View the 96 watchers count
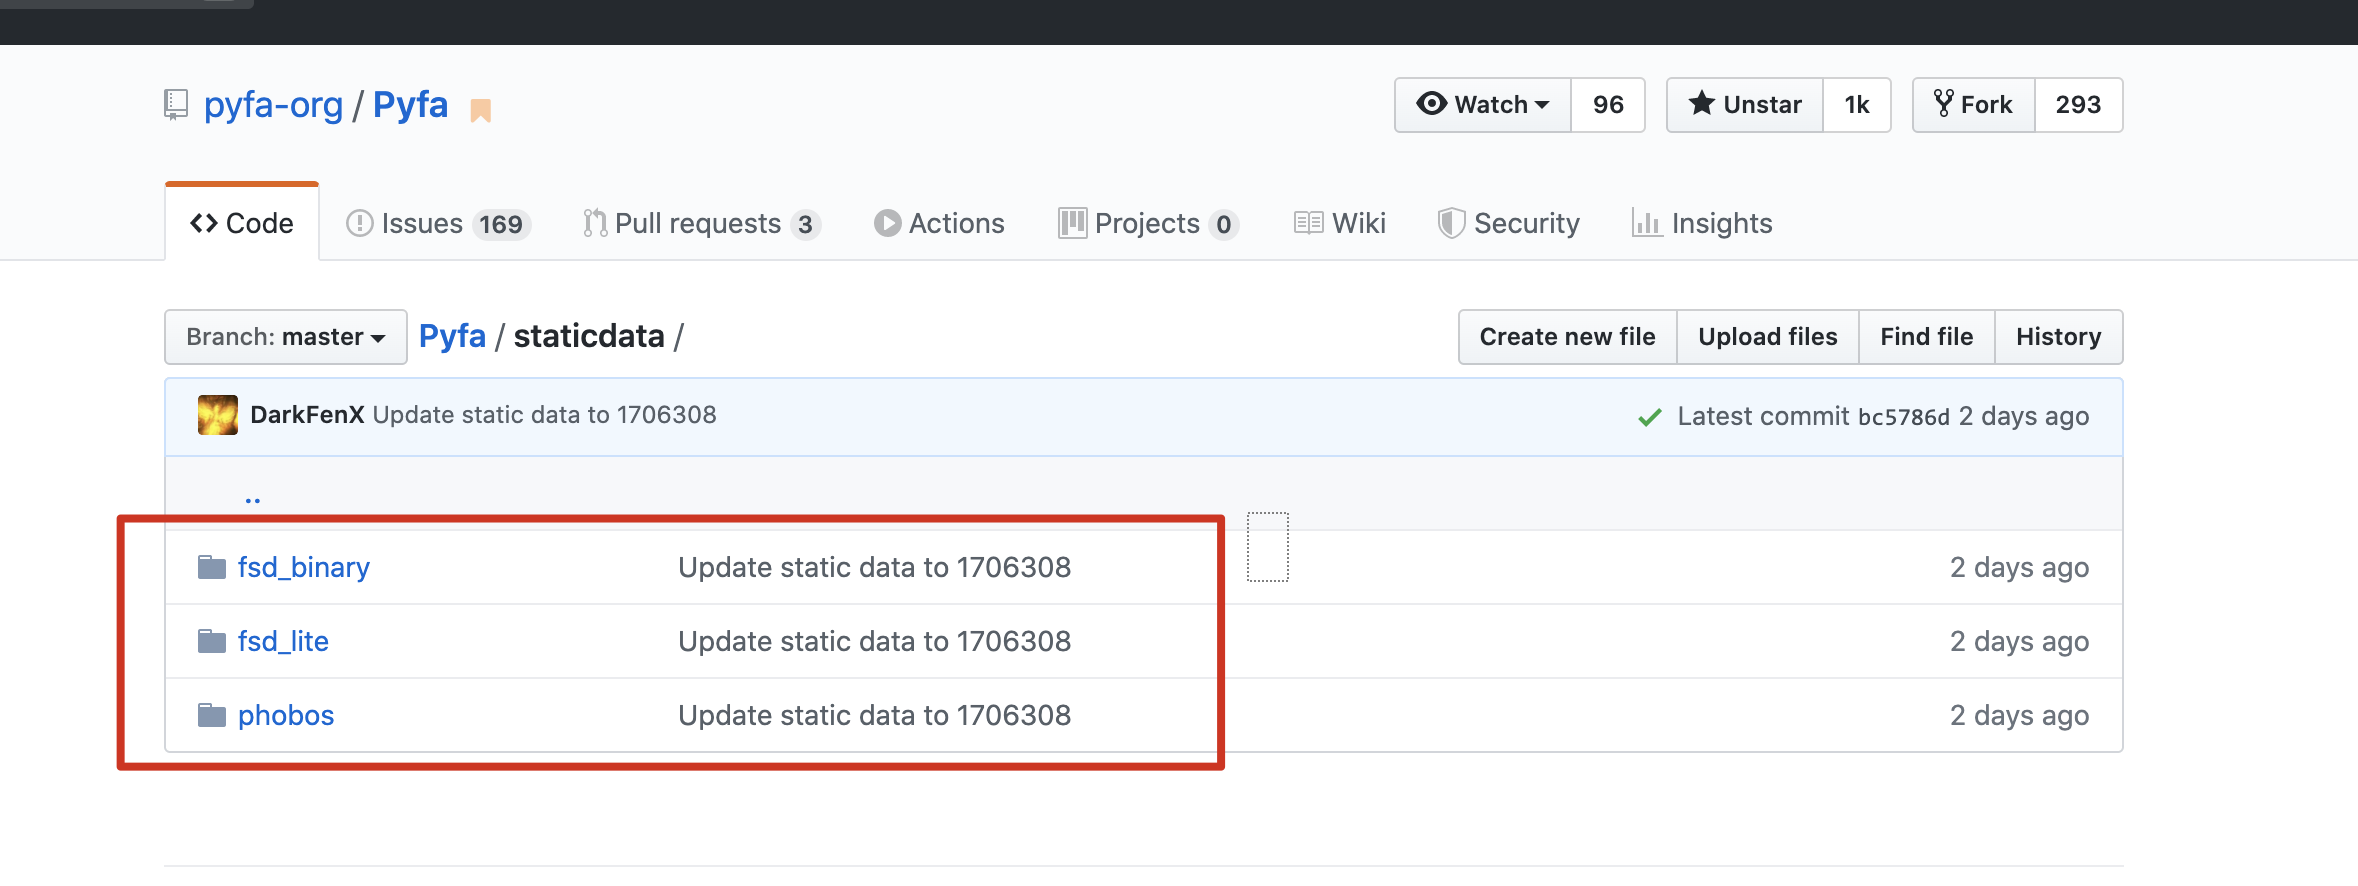 pos(1608,105)
